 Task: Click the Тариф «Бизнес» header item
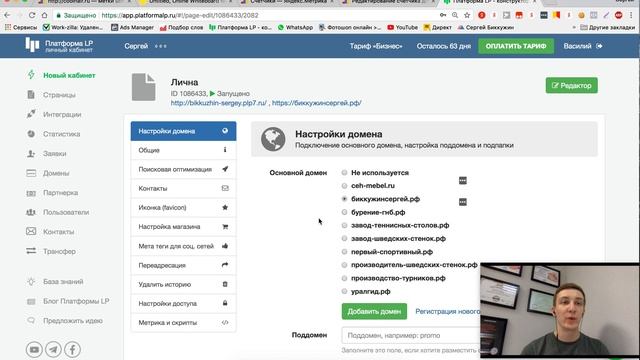tap(376, 46)
